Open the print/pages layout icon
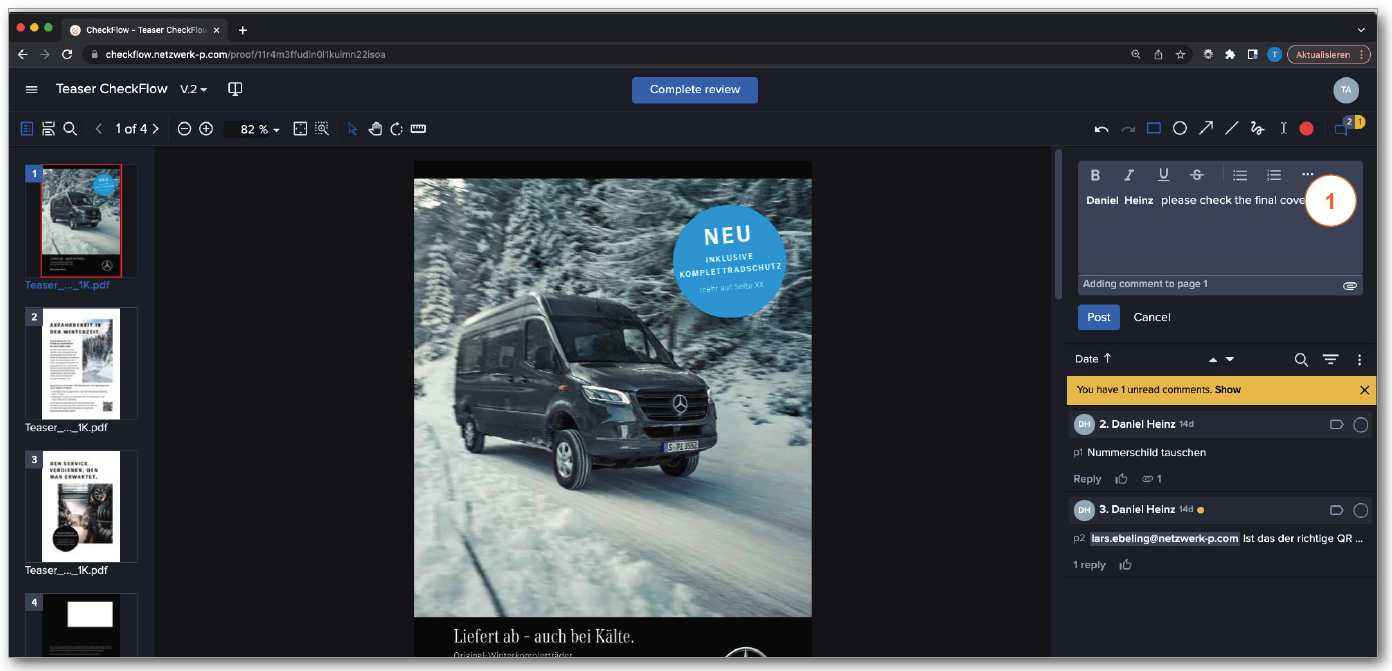Screen dimensions: 1392x671 48,129
